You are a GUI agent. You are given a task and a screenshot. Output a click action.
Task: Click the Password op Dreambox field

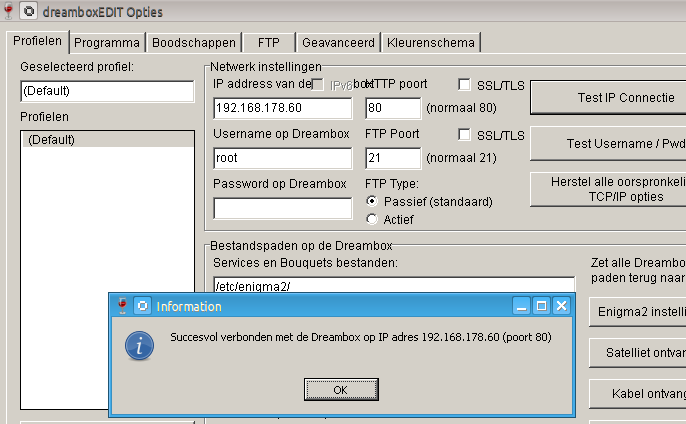283,208
